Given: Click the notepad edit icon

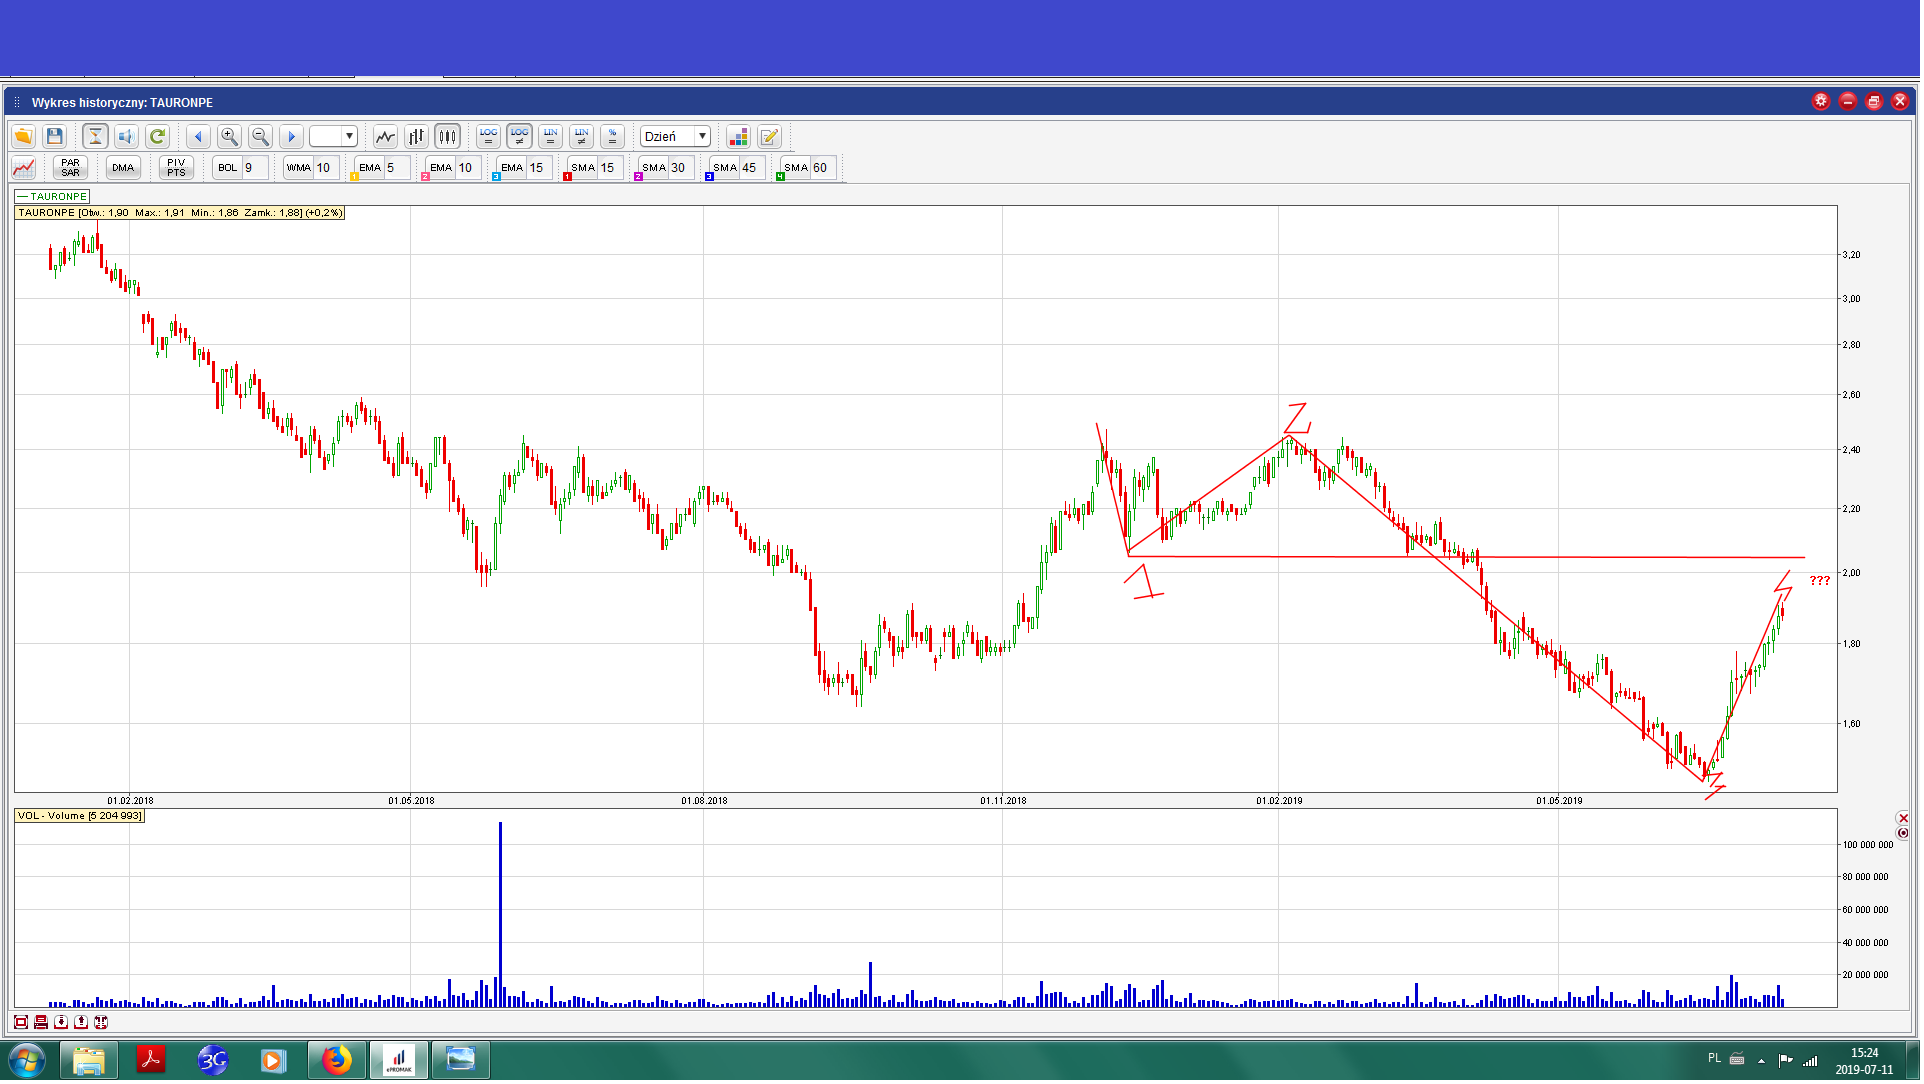Looking at the screenshot, I should point(769,137).
